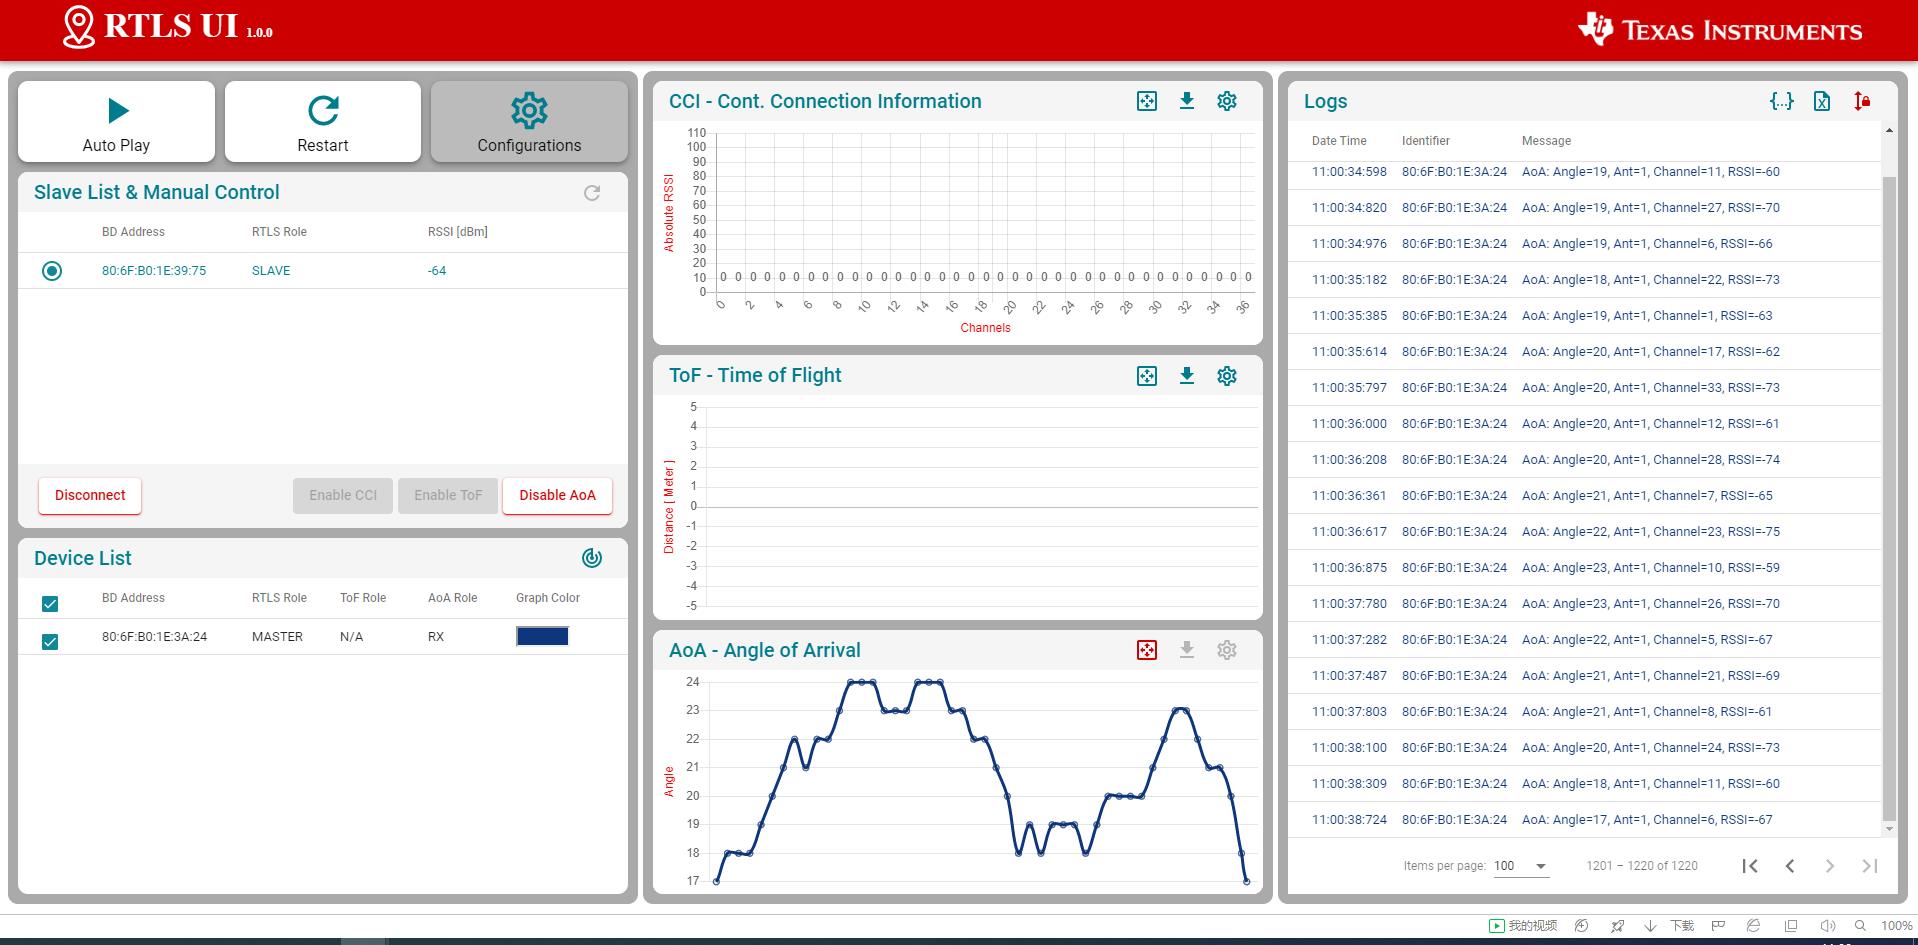Screen dimensions: 1918x945
Task: Open Configurations
Action: 529,122
